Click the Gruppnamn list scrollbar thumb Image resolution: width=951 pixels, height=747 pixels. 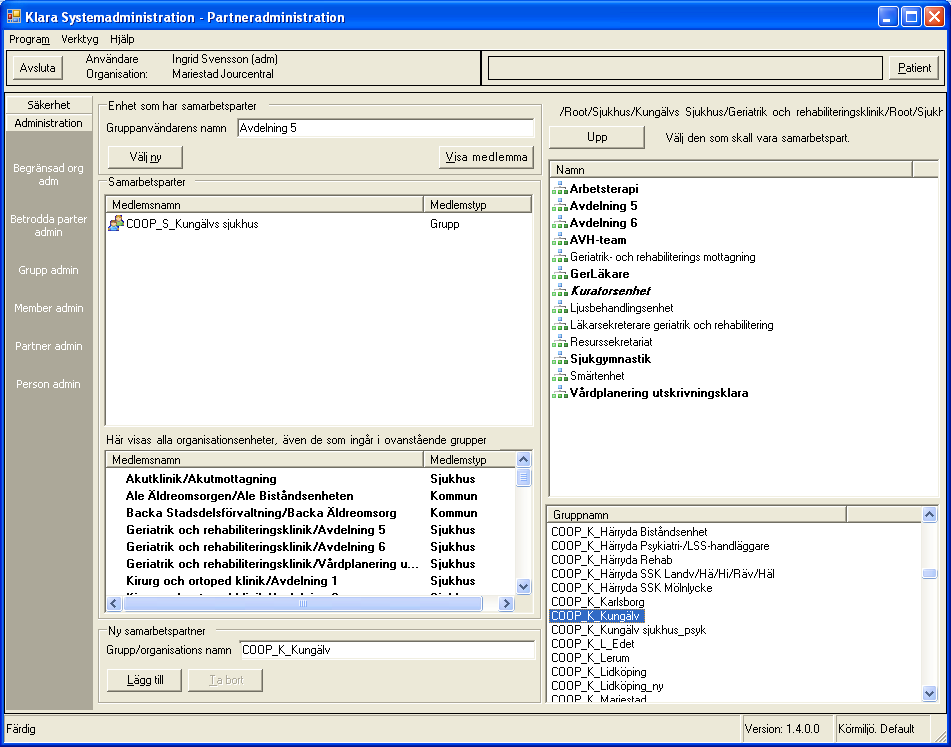930,574
